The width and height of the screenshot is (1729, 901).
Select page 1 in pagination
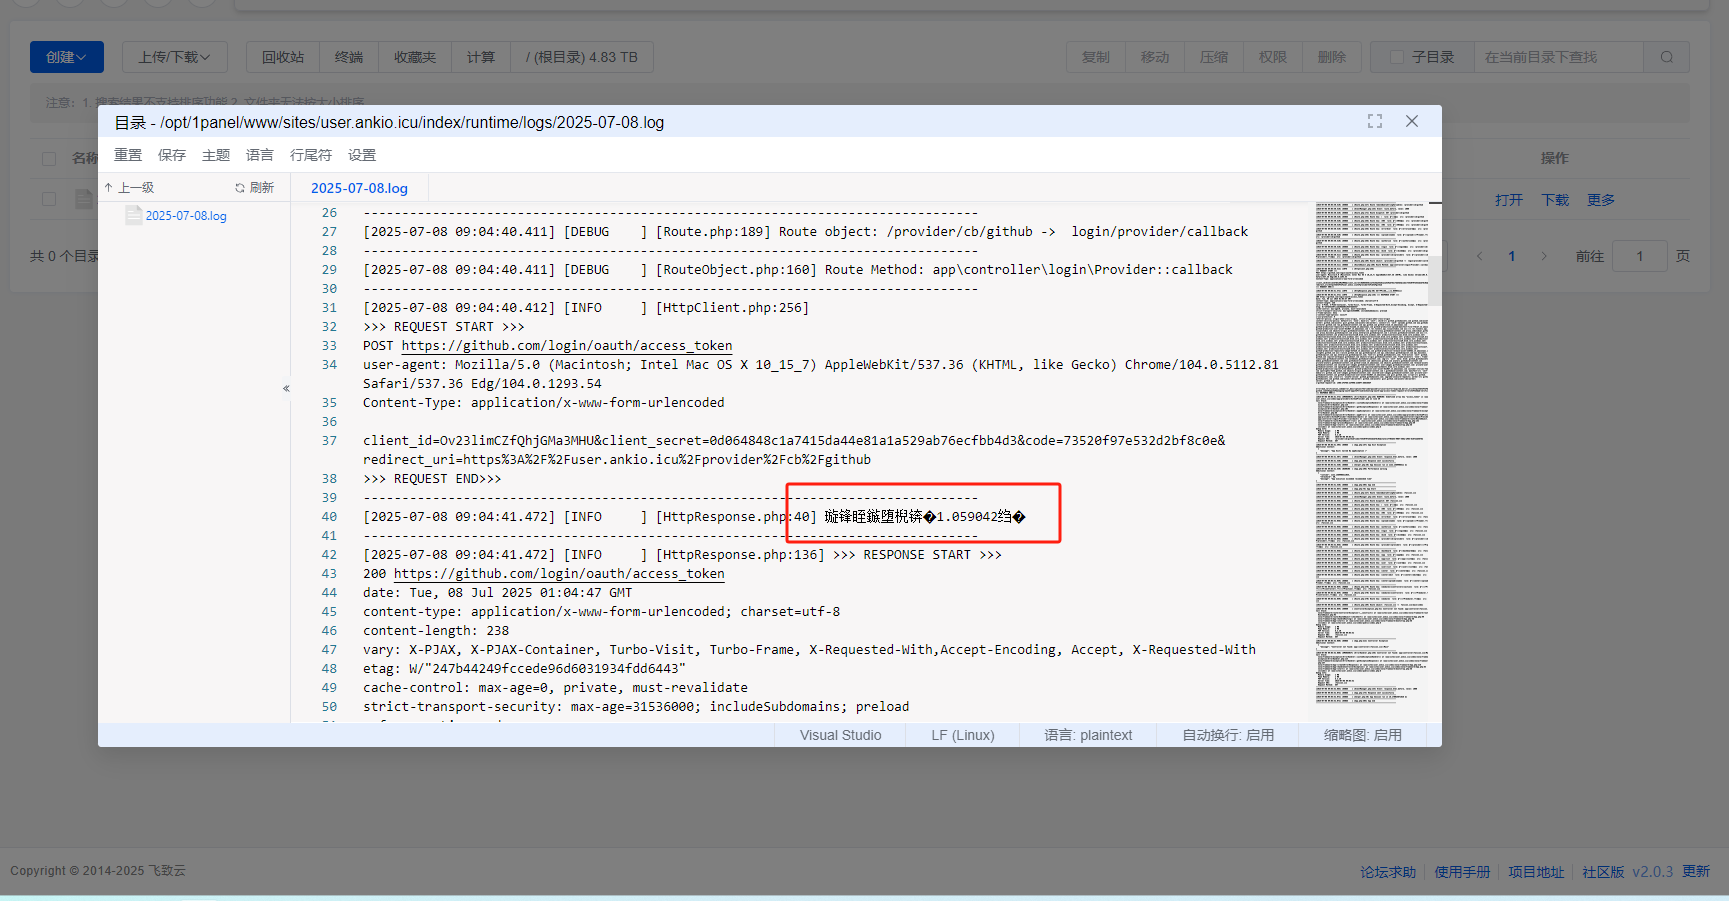click(x=1512, y=256)
